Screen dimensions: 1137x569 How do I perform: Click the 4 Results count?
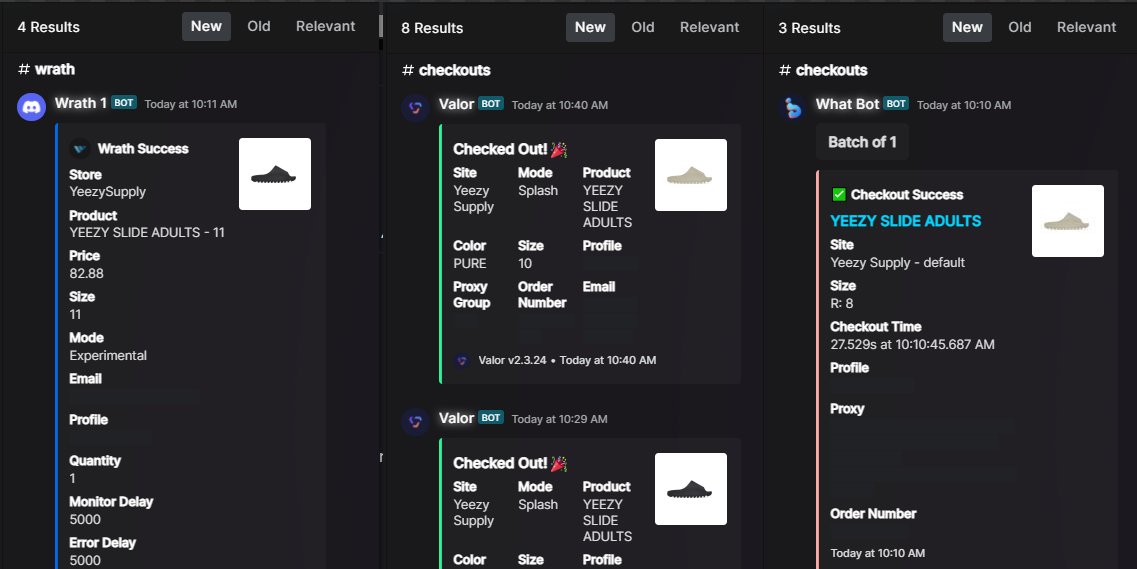click(x=49, y=27)
